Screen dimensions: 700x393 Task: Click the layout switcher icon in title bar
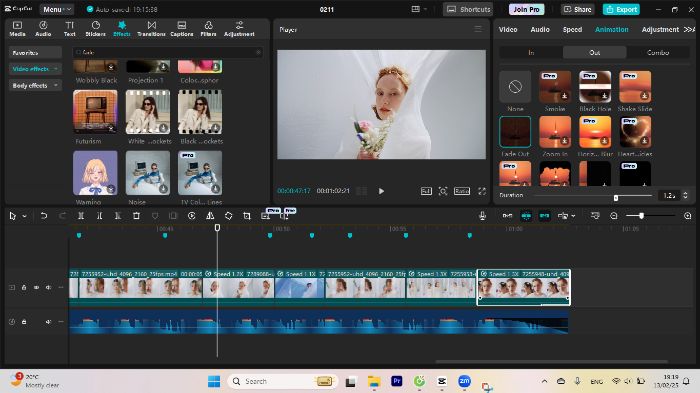(416, 9)
